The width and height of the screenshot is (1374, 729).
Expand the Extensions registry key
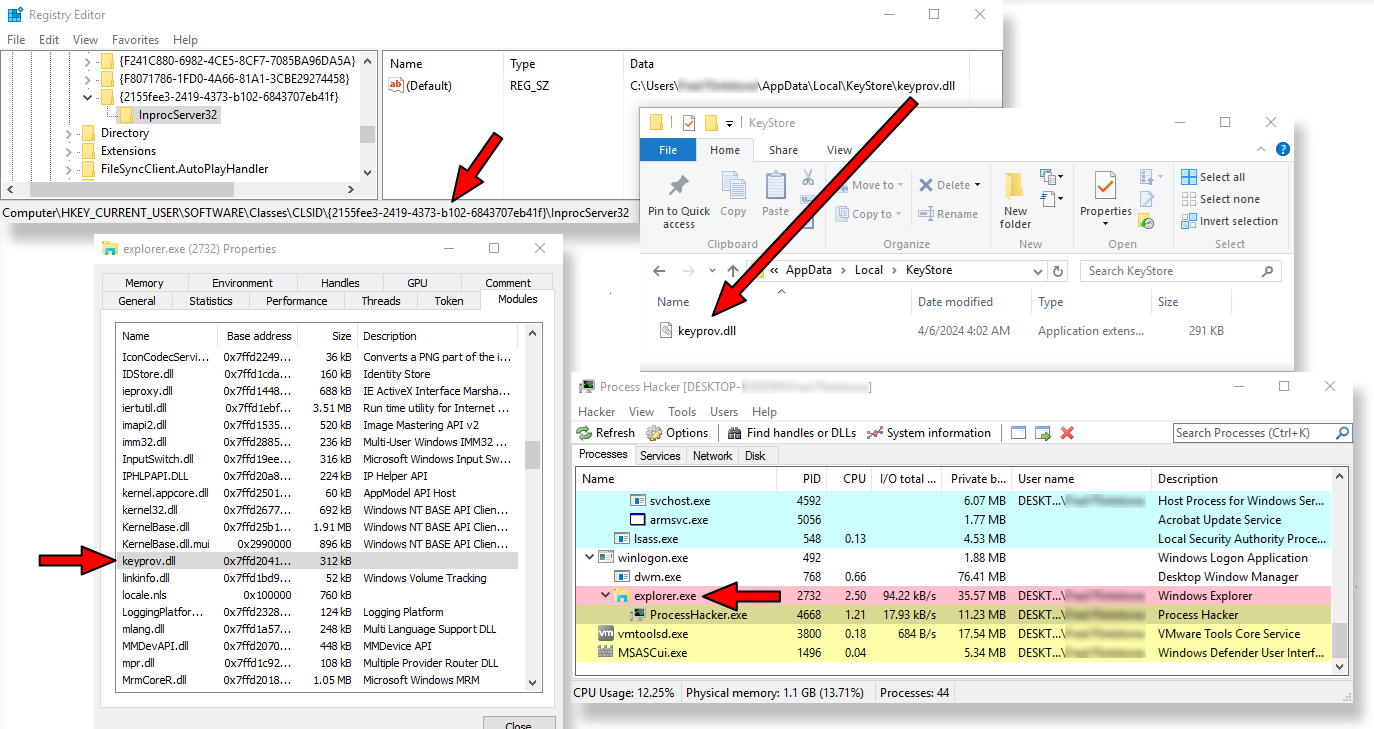(69, 151)
